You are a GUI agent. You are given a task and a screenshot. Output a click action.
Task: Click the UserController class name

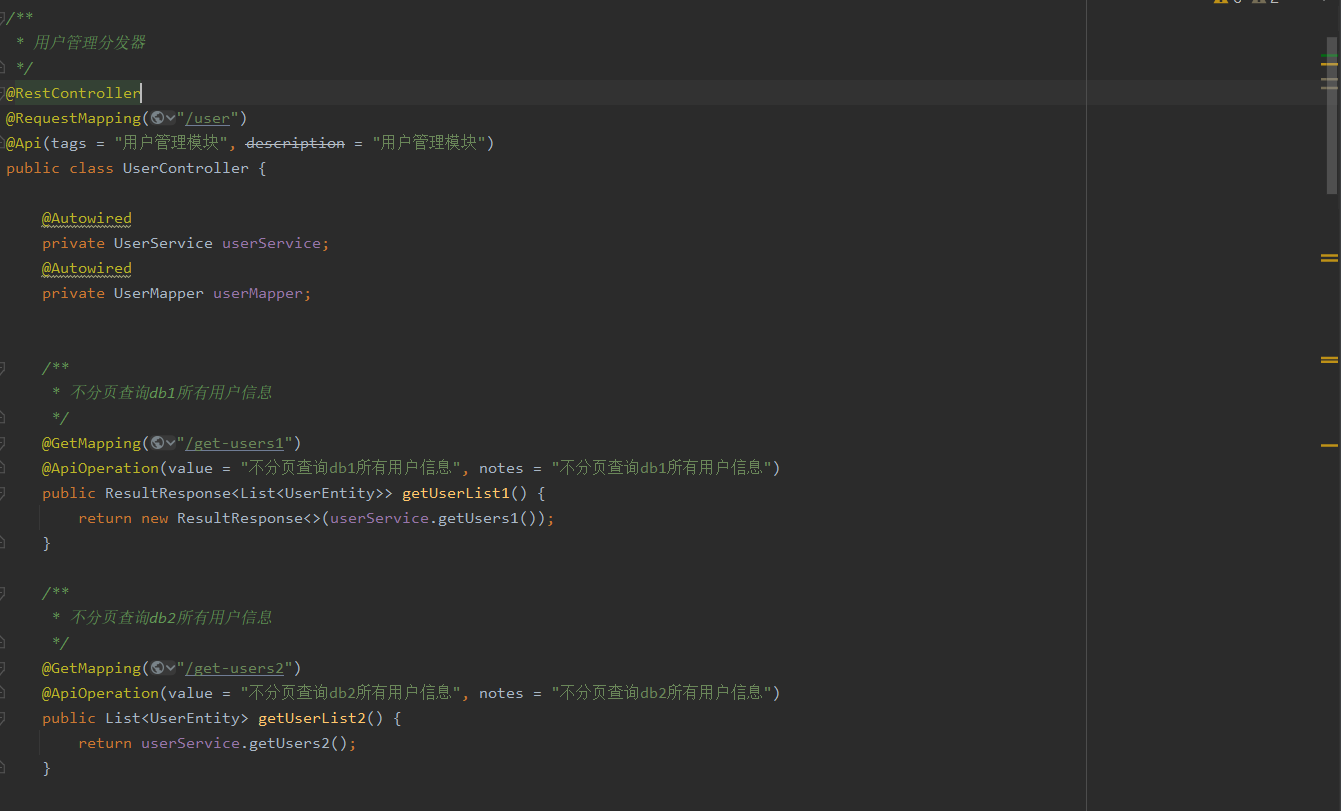pos(186,168)
